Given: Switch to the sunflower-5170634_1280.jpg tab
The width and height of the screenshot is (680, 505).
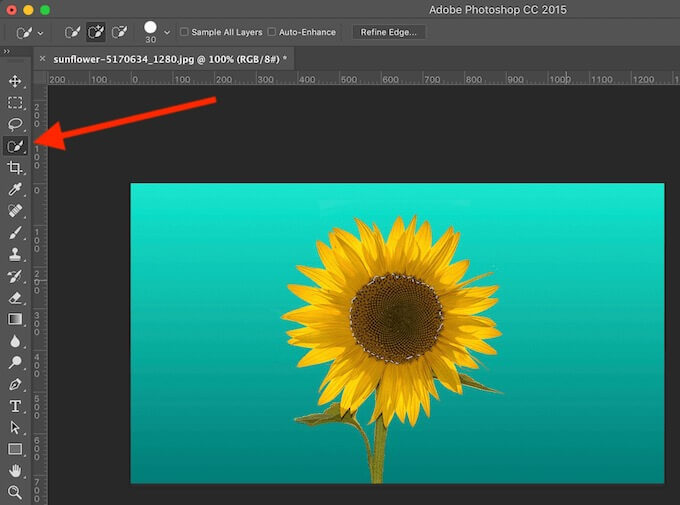Looking at the screenshot, I should point(170,59).
